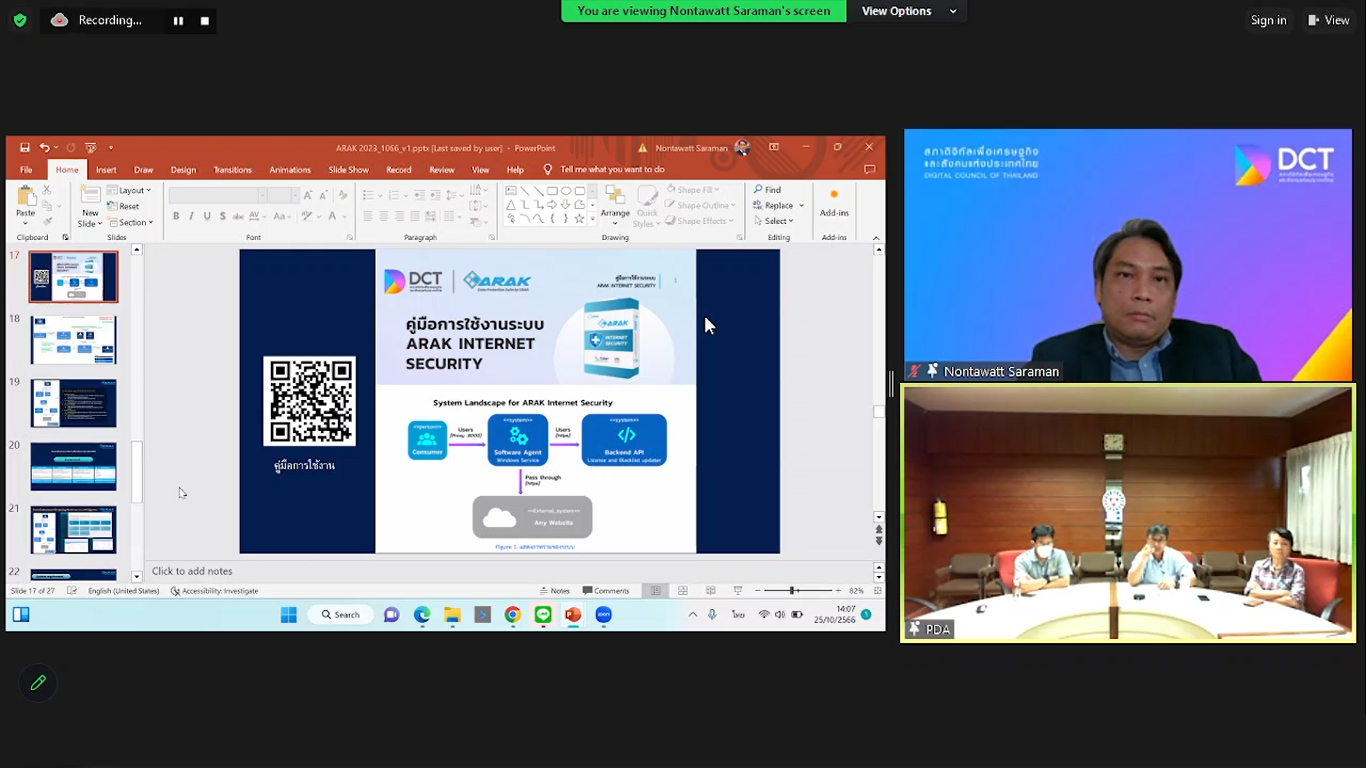Click the Windows Start button
This screenshot has height=768, width=1366.
point(289,615)
